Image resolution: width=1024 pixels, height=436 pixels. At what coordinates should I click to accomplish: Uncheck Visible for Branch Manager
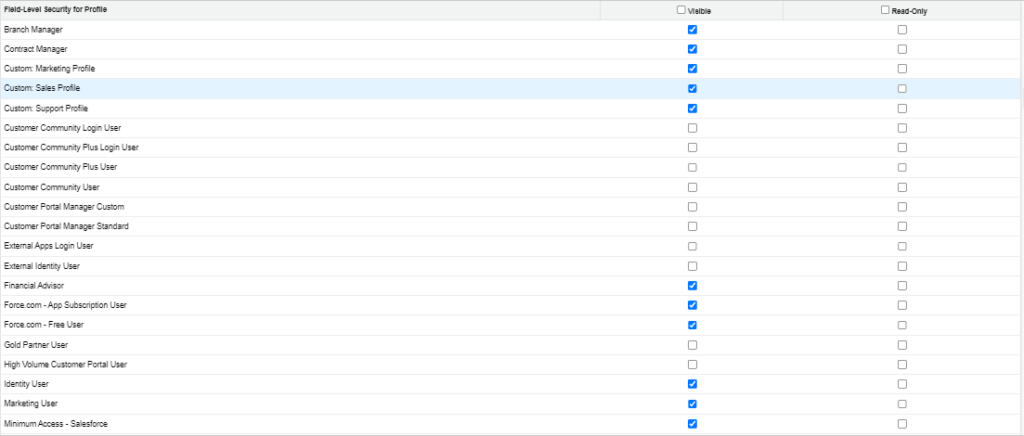(x=692, y=29)
